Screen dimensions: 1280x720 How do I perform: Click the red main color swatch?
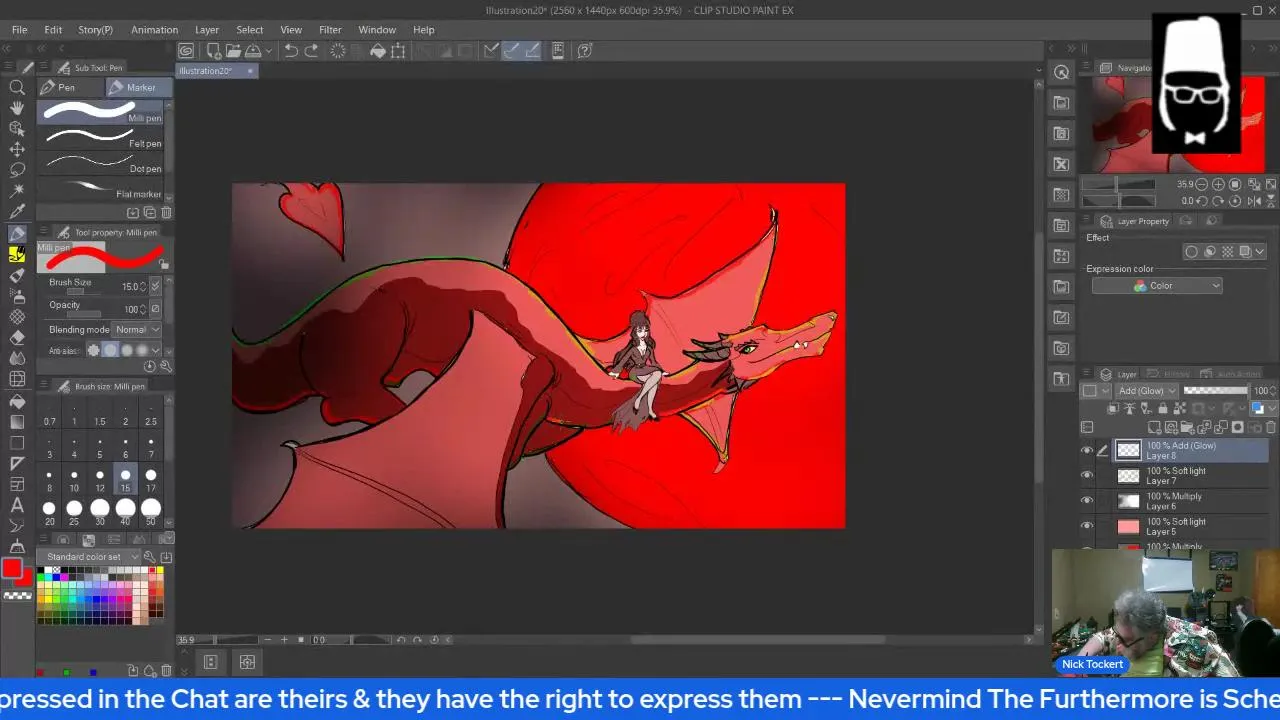coord(11,569)
